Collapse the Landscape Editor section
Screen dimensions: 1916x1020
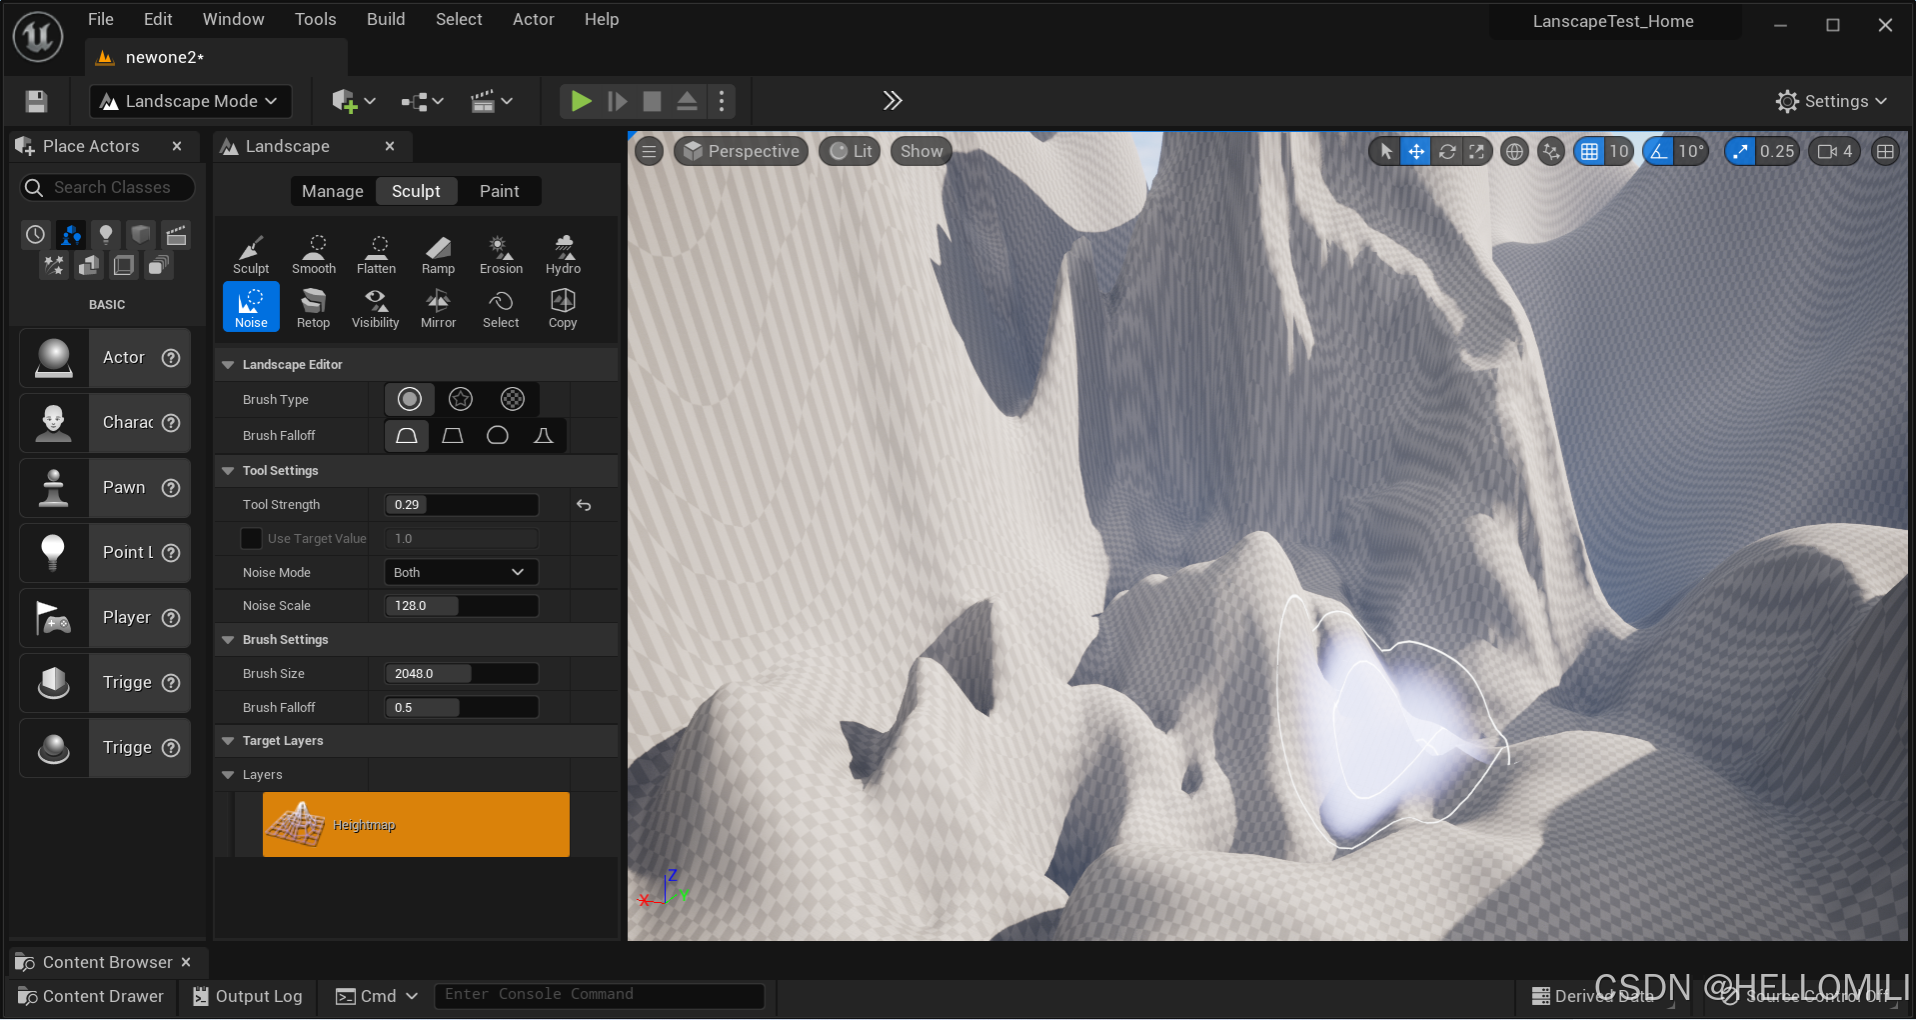(228, 365)
